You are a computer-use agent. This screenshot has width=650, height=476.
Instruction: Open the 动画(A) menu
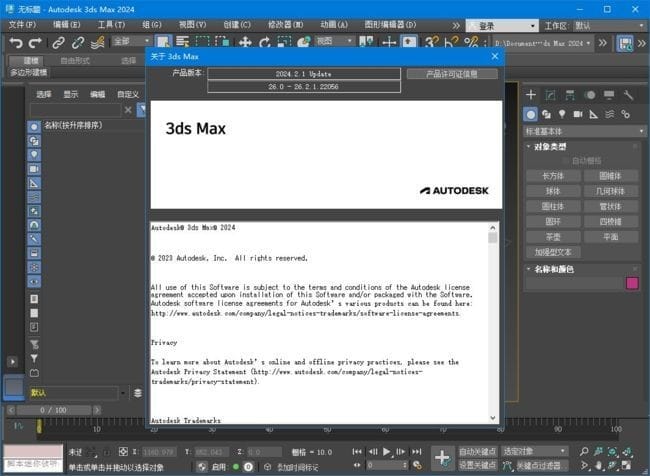point(334,25)
